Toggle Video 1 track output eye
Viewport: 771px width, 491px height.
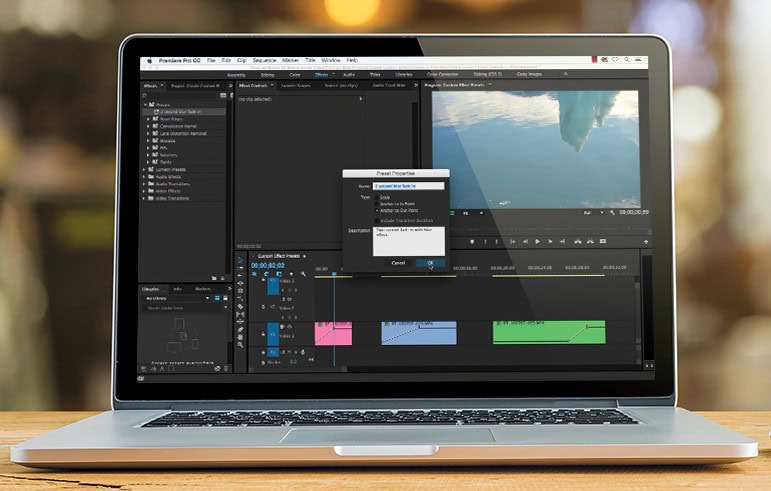[290, 326]
